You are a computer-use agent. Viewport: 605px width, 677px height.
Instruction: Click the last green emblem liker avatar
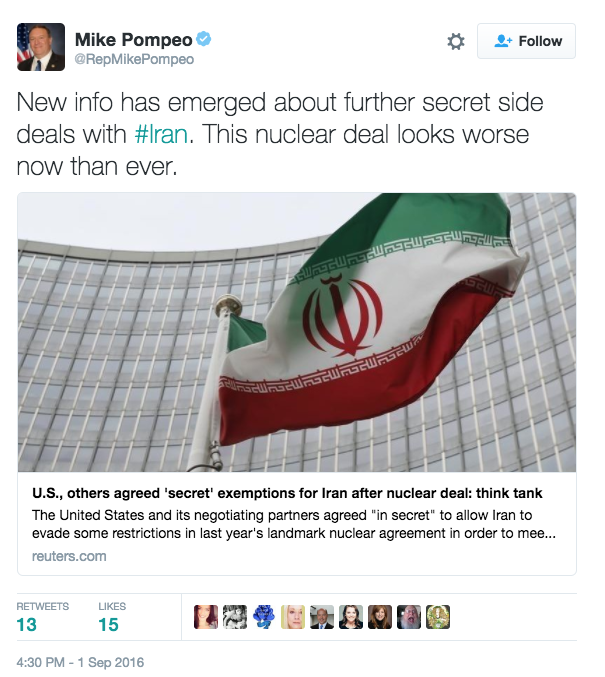click(x=438, y=617)
